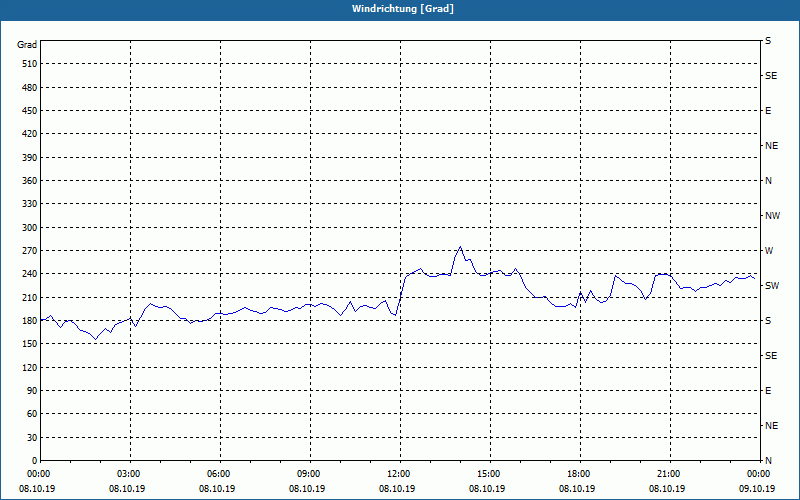Click the 'Windrichtung [Grad]' chart title
Image resolution: width=800 pixels, height=500 pixels.
coord(403,9)
